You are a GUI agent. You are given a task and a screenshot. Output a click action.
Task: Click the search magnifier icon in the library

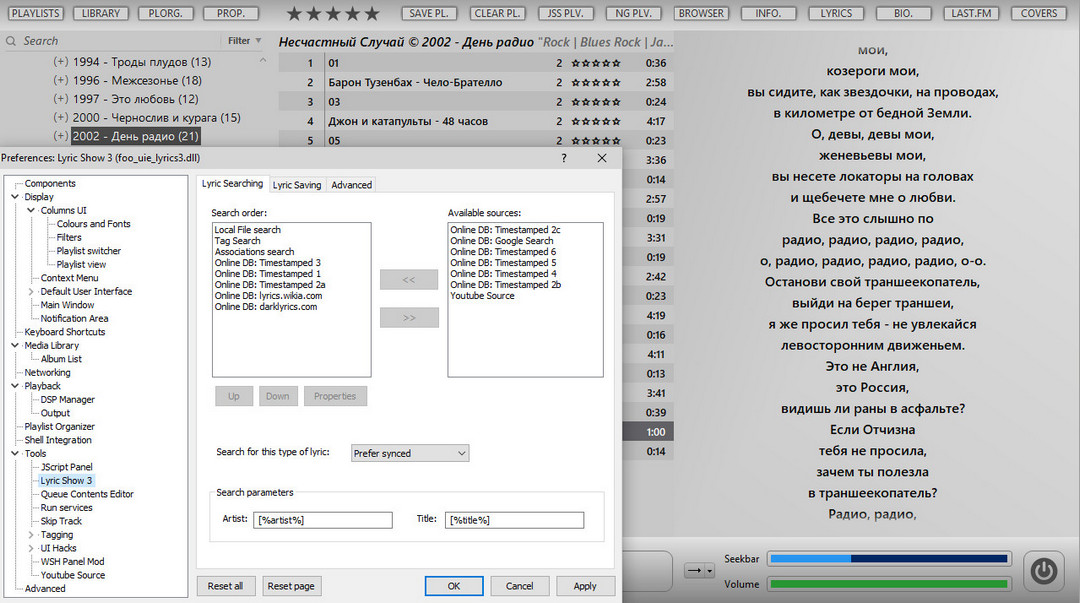[x=11, y=41]
